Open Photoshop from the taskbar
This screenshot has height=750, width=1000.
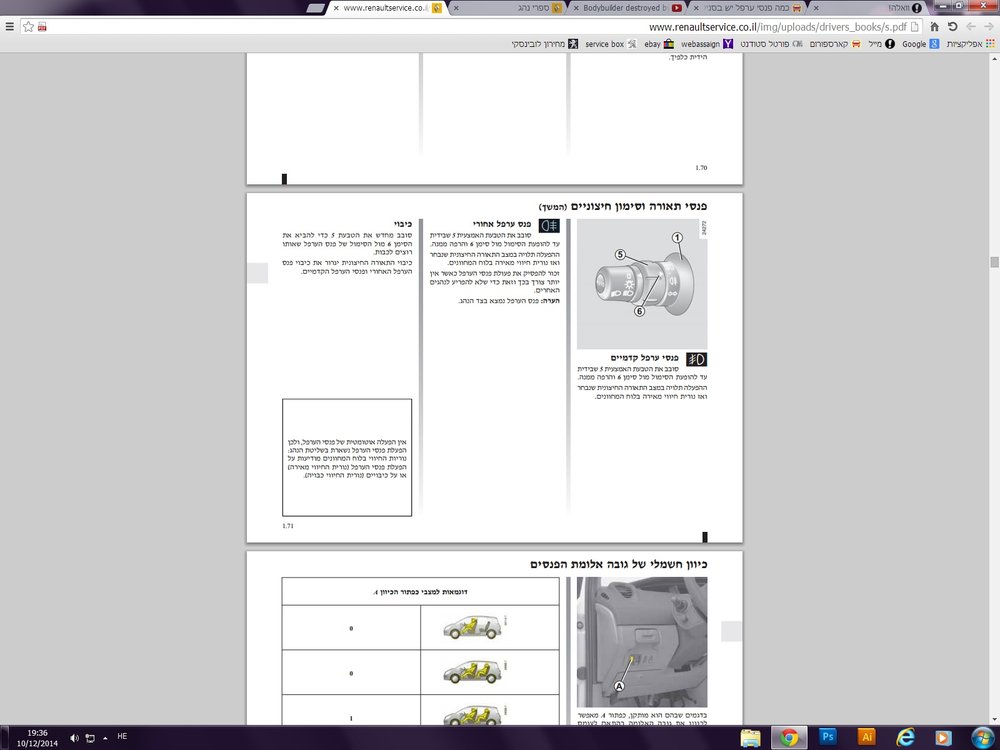tap(828, 737)
